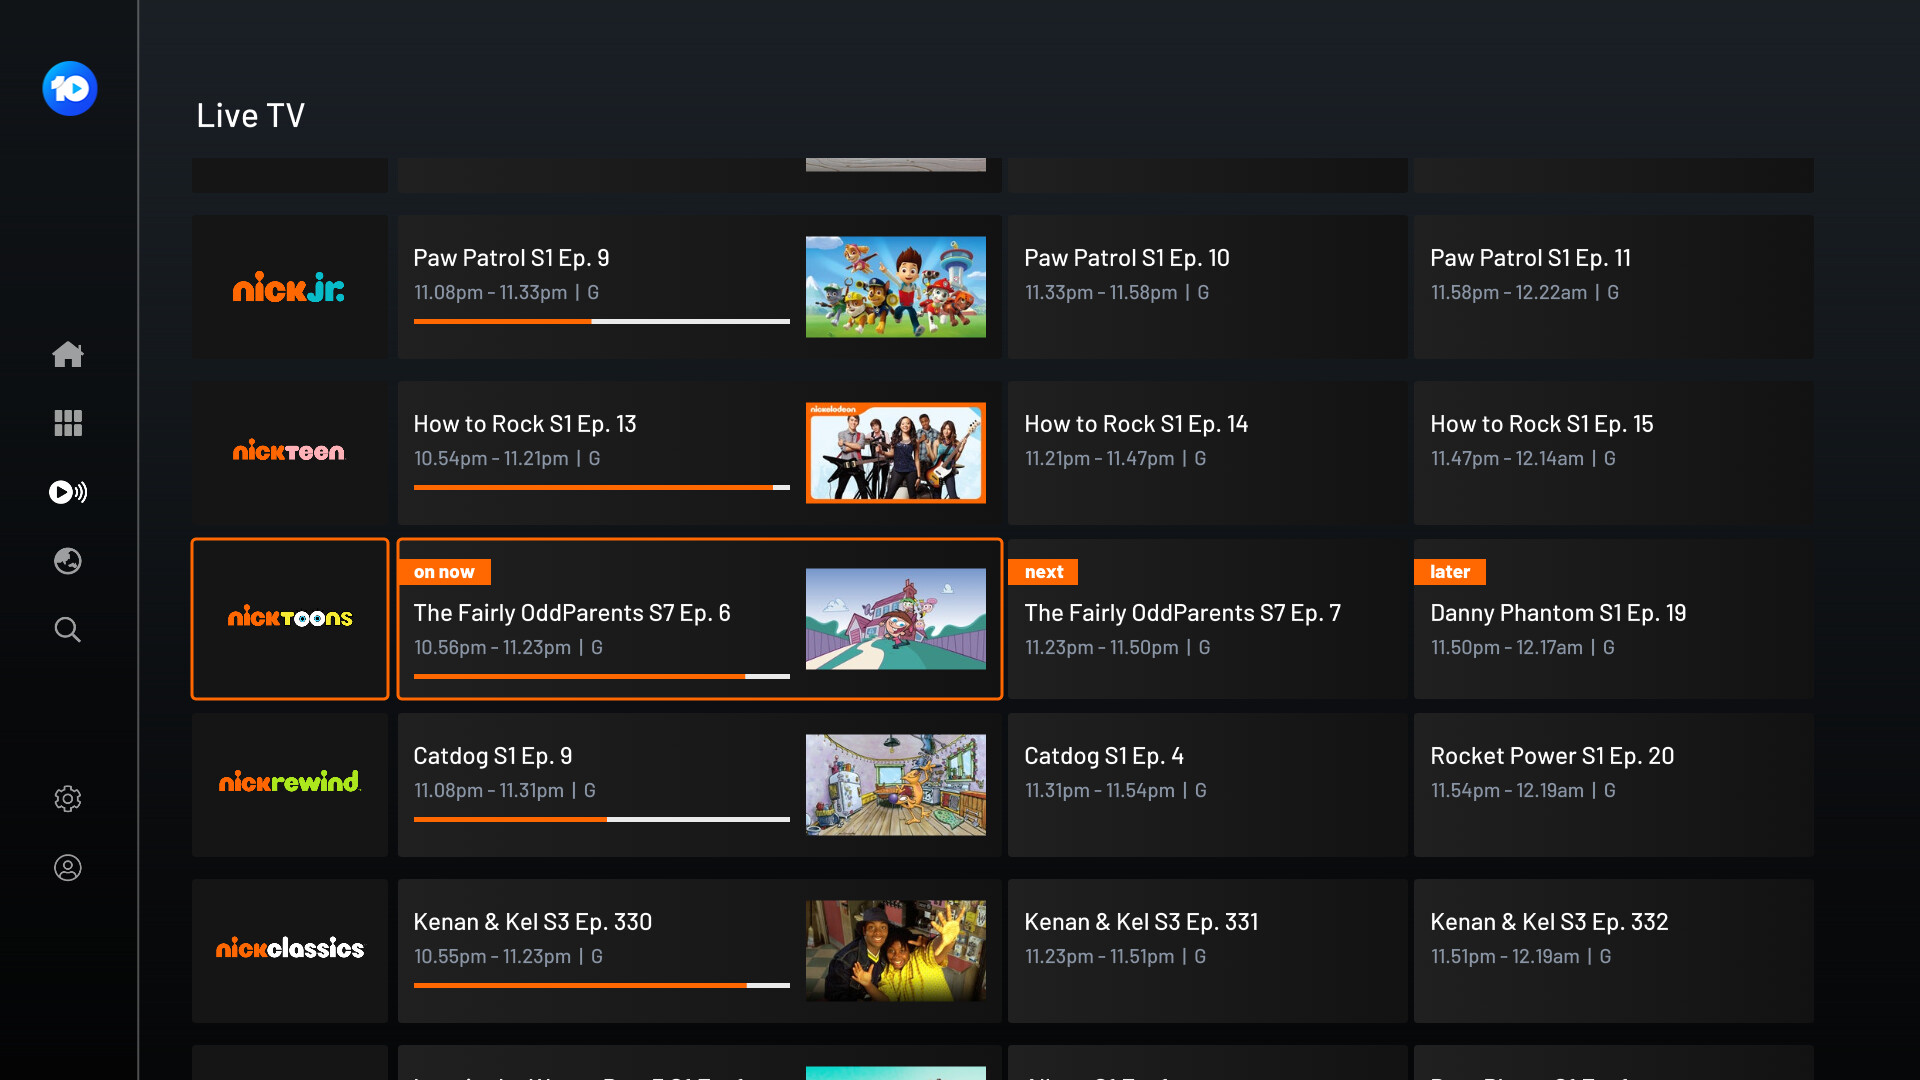Open the globe icon in sidebar
The width and height of the screenshot is (1920, 1080).
click(68, 561)
